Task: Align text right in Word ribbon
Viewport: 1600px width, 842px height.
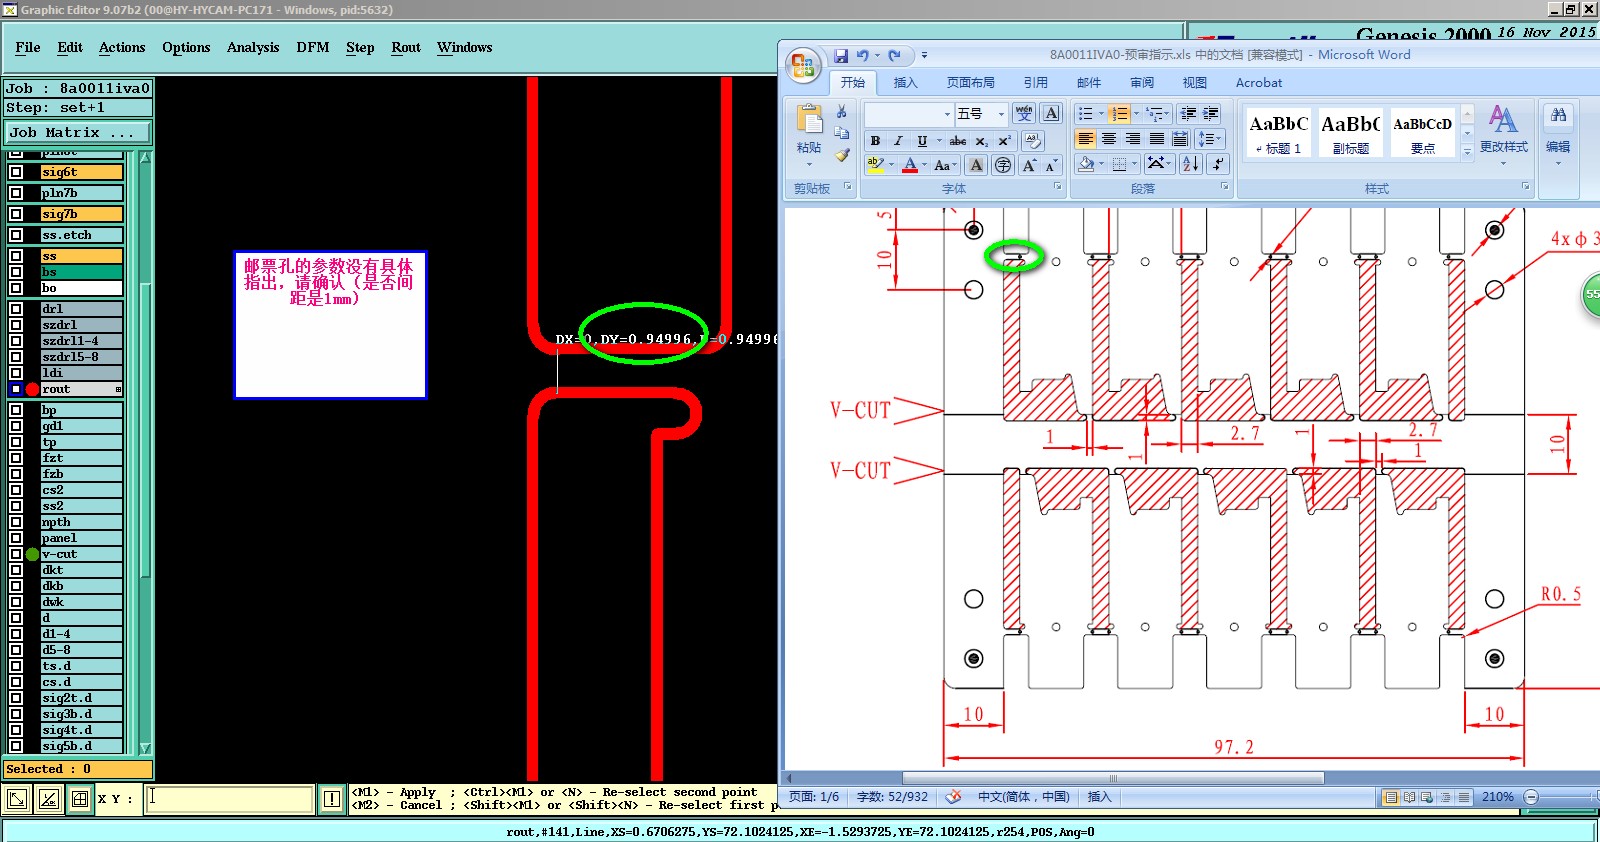Action: click(x=1133, y=139)
